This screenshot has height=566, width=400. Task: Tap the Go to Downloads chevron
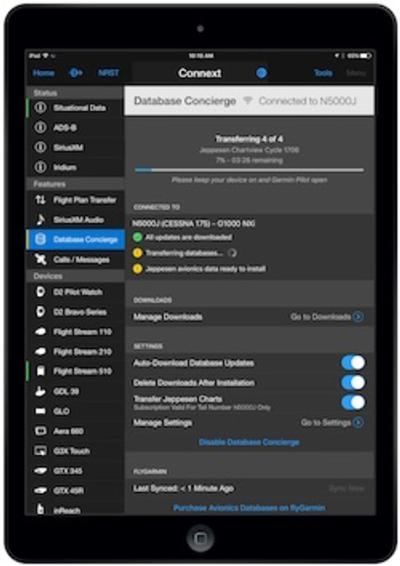[x=358, y=317]
